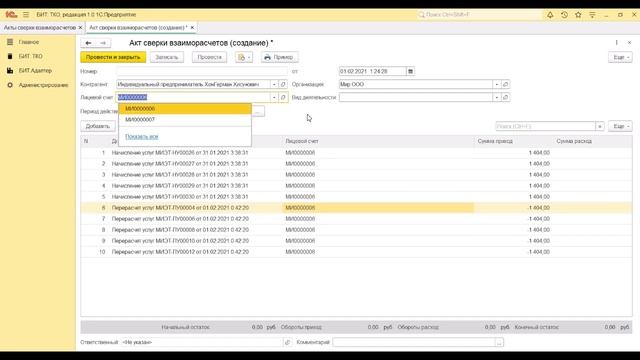Image resolution: width=640 pixels, height=360 pixels.
Task: Open БИТ.ТКО section in sidebar
Action: click(x=30, y=56)
